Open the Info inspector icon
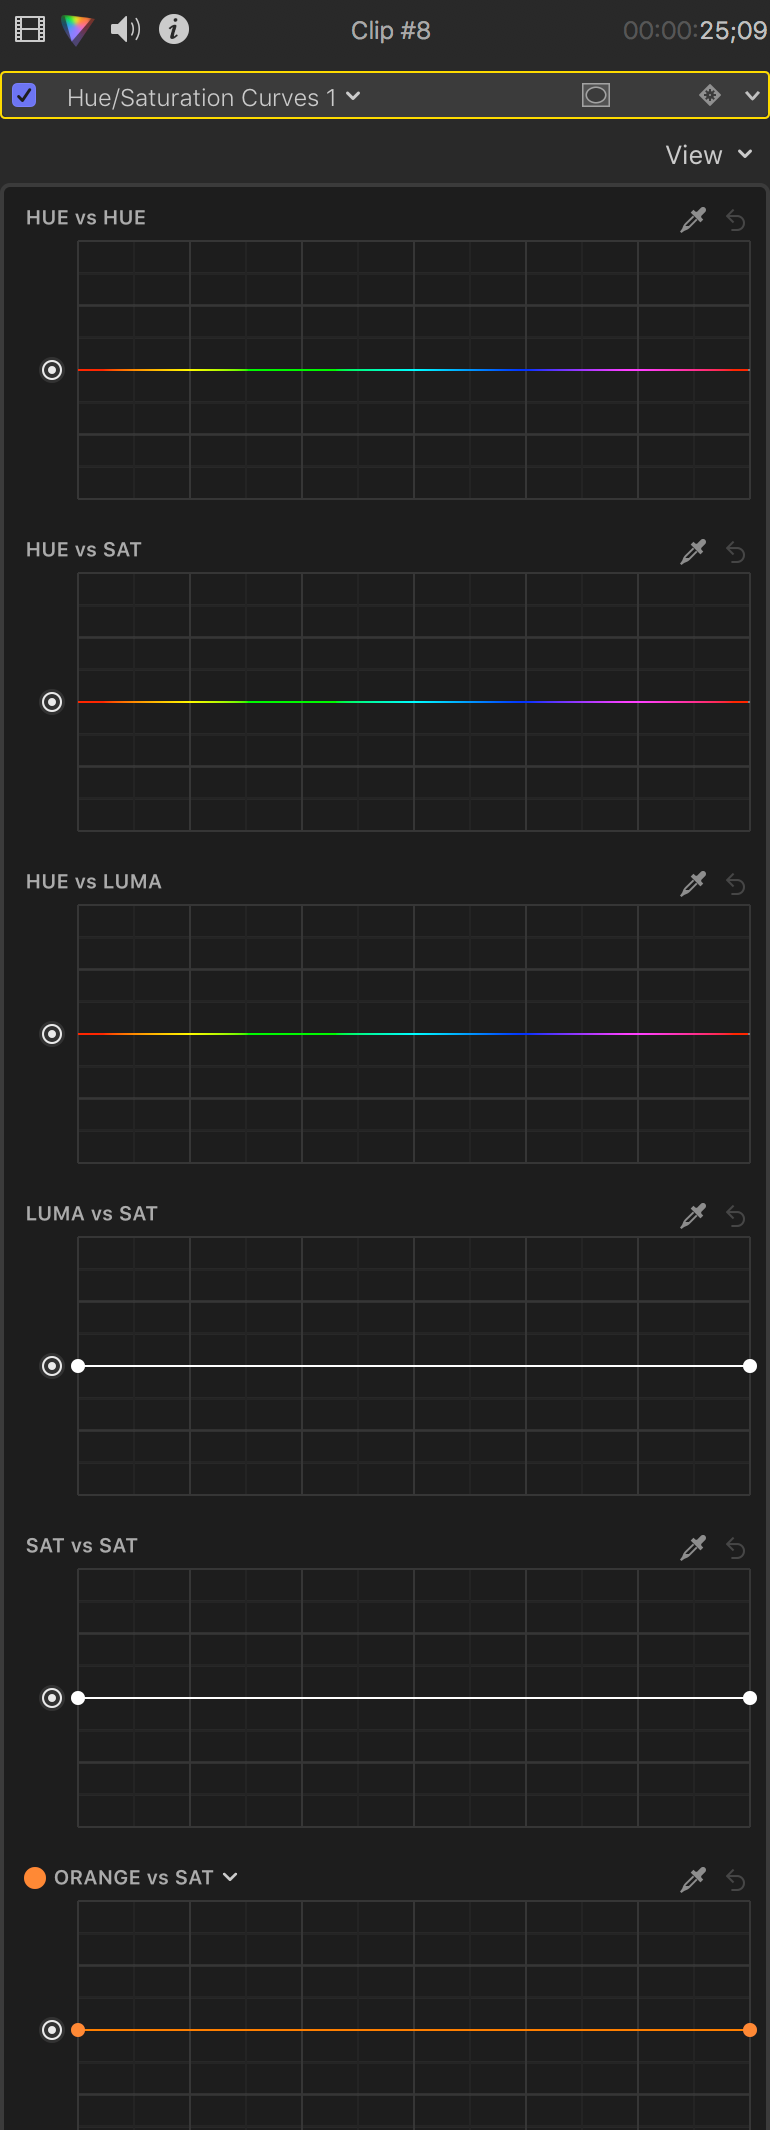The width and height of the screenshot is (770, 2130). tap(174, 30)
